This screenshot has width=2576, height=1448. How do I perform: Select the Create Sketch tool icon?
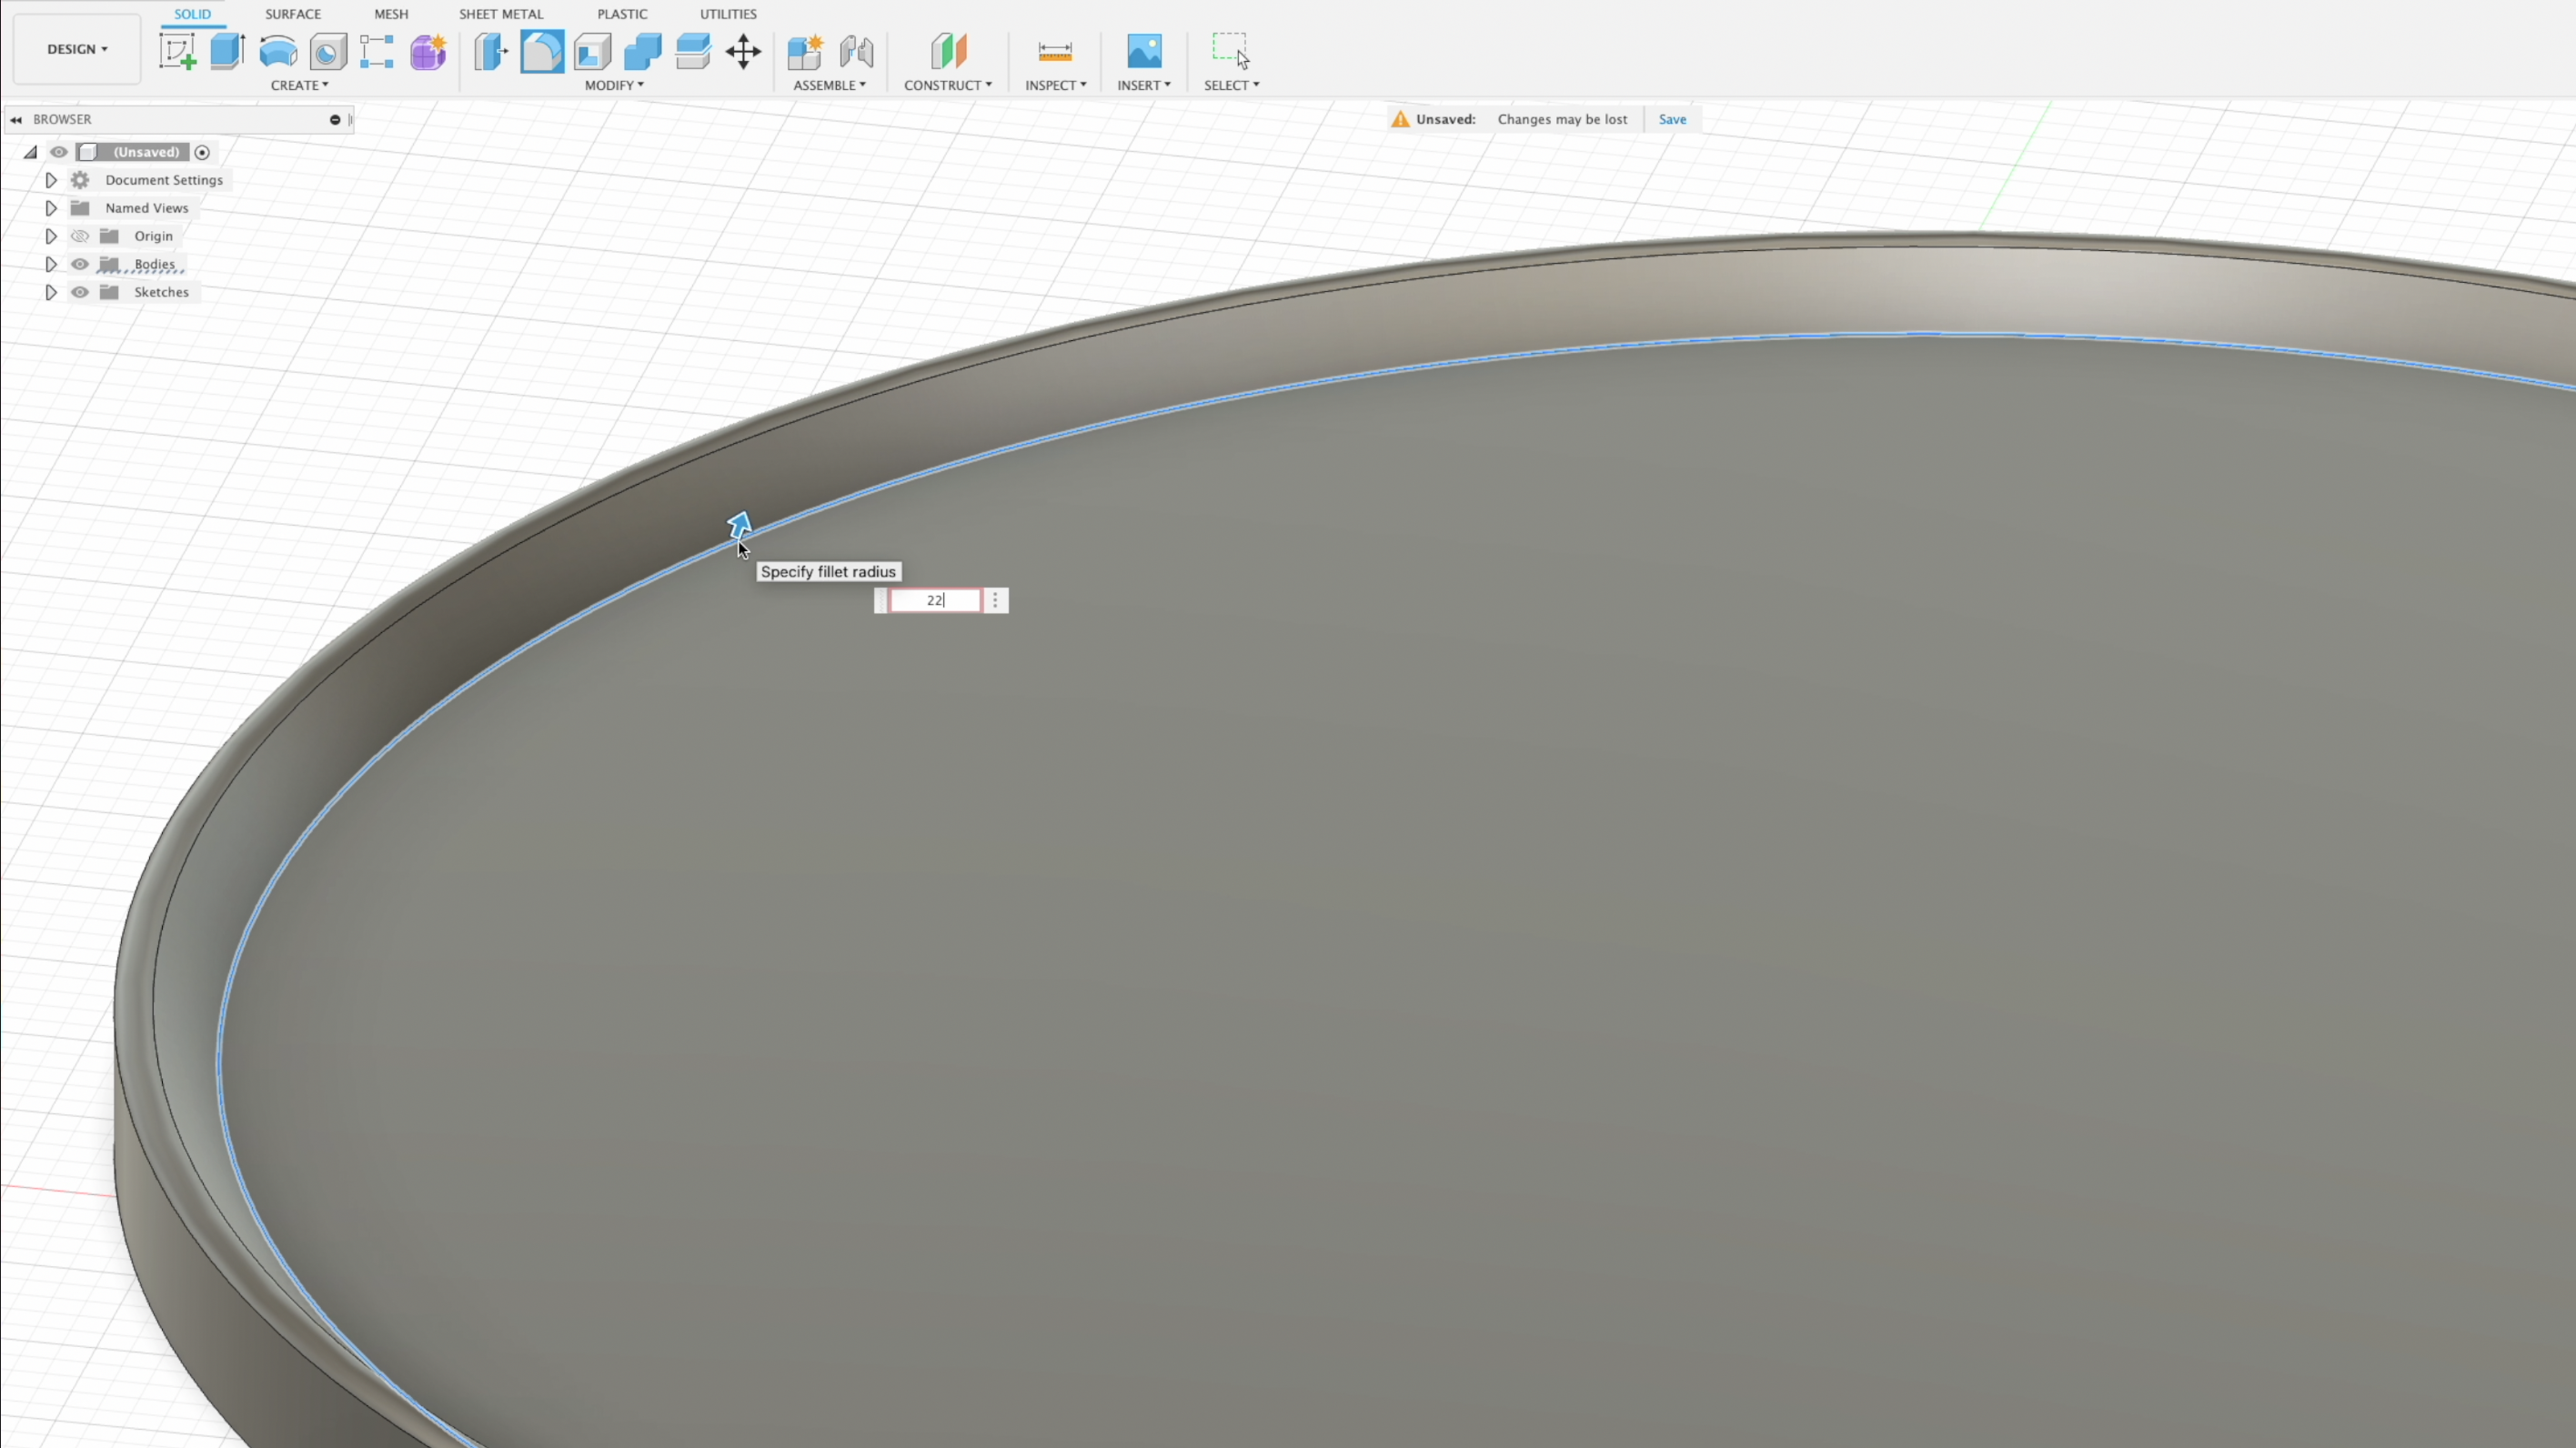[x=177, y=51]
